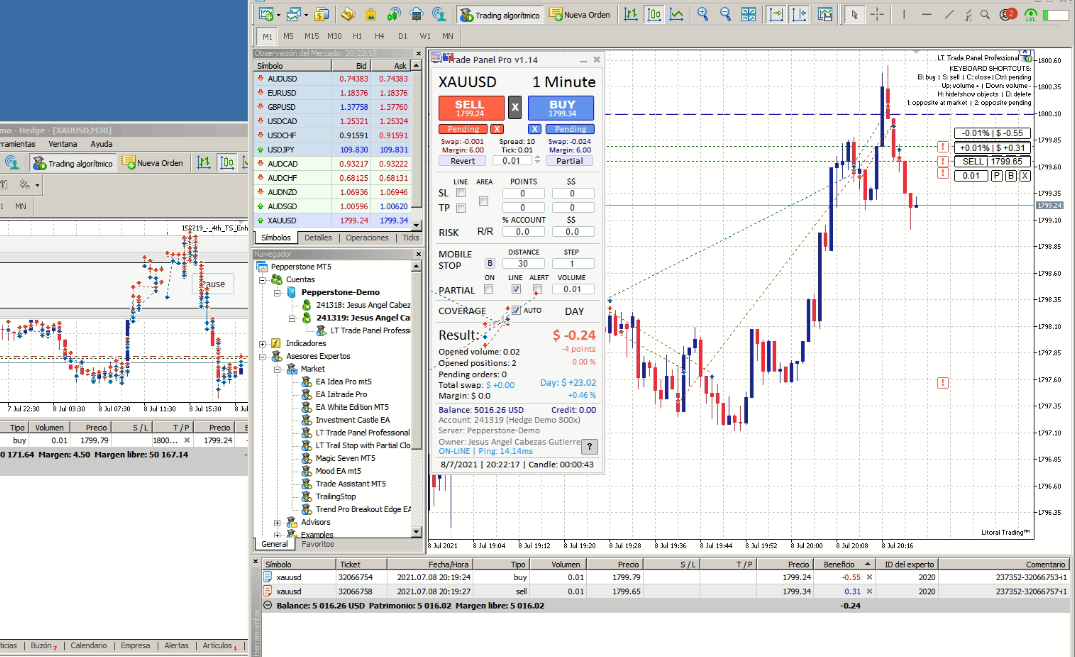
Task: Click the Nueva Orden toolbar button
Action: tap(579, 15)
